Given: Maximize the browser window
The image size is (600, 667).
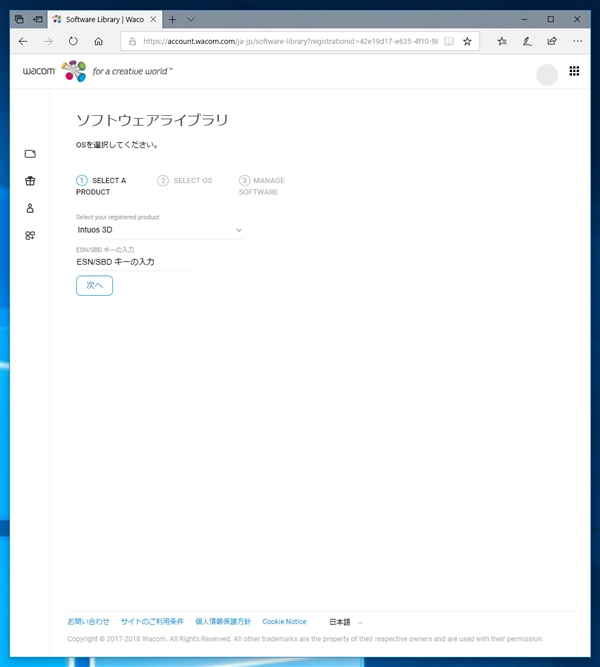Looking at the screenshot, I should pos(551,19).
